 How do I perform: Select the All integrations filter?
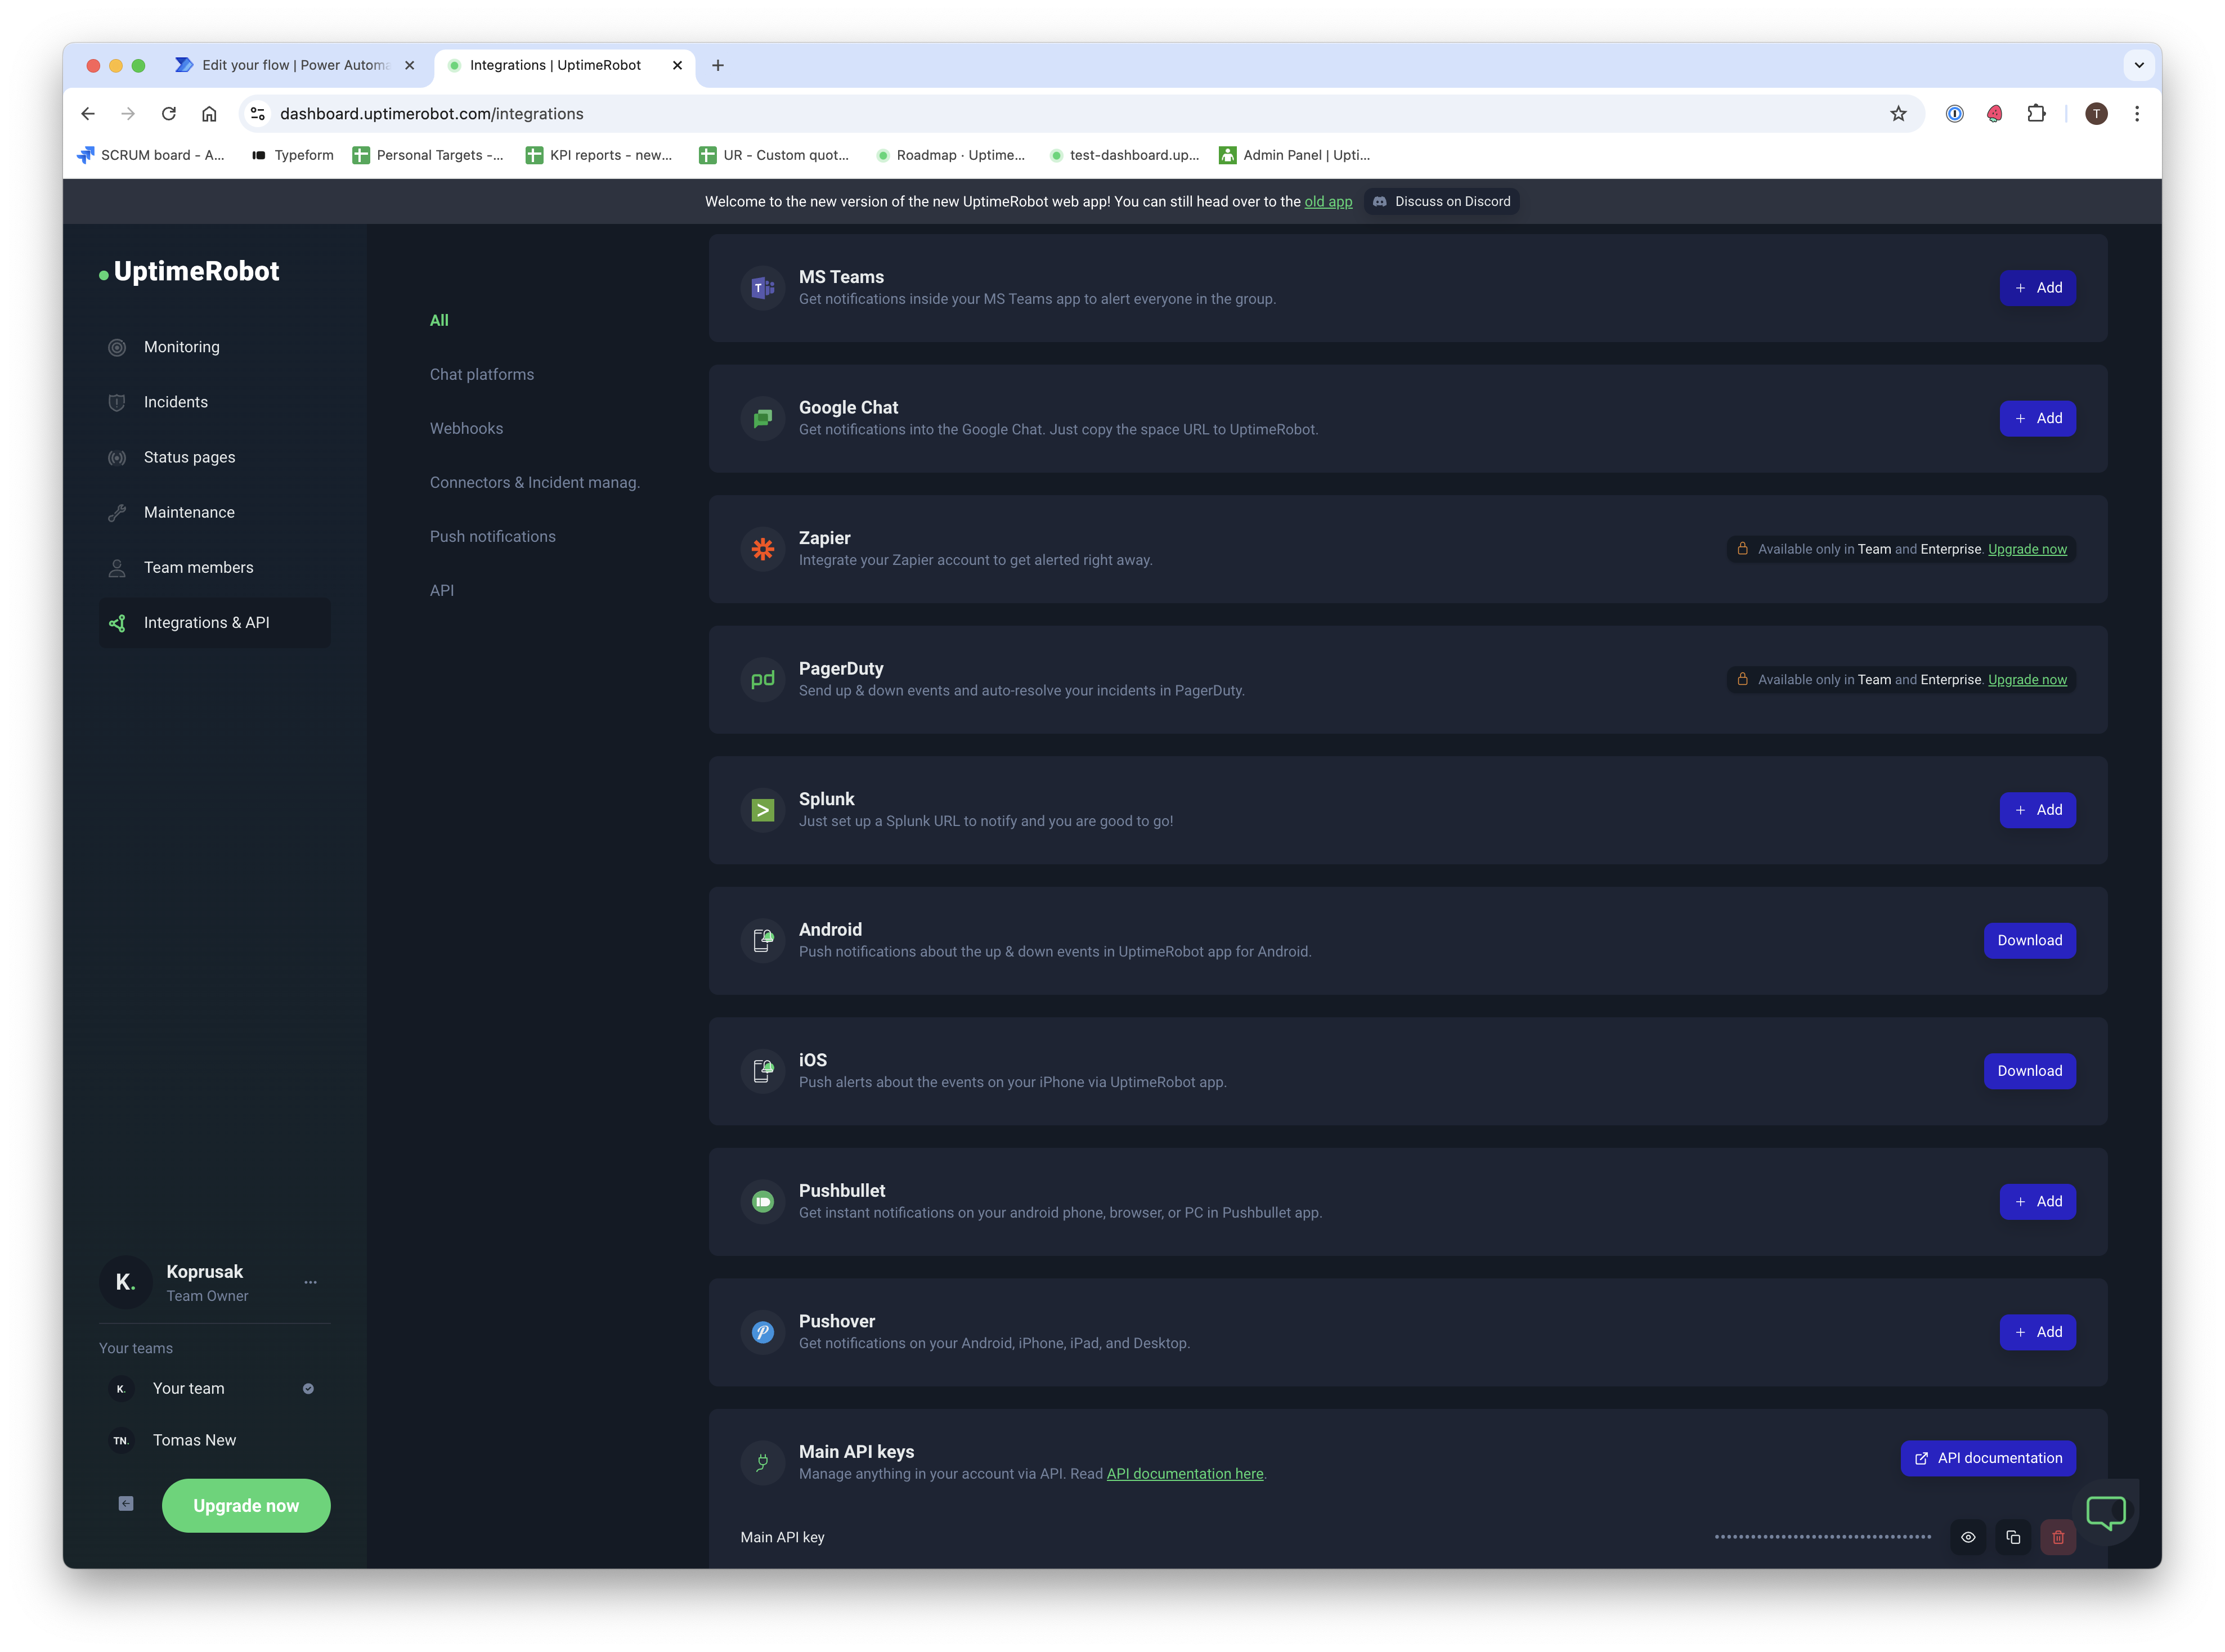point(439,320)
